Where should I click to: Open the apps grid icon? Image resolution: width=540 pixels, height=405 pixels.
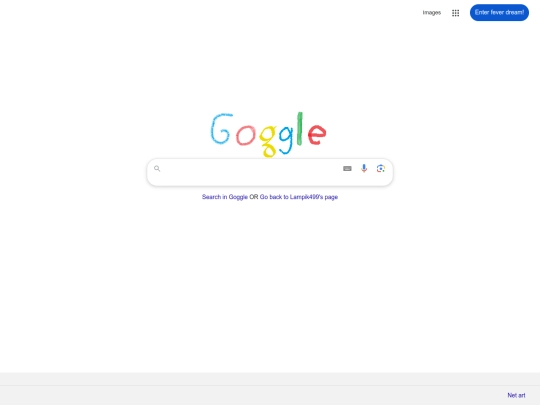455,13
